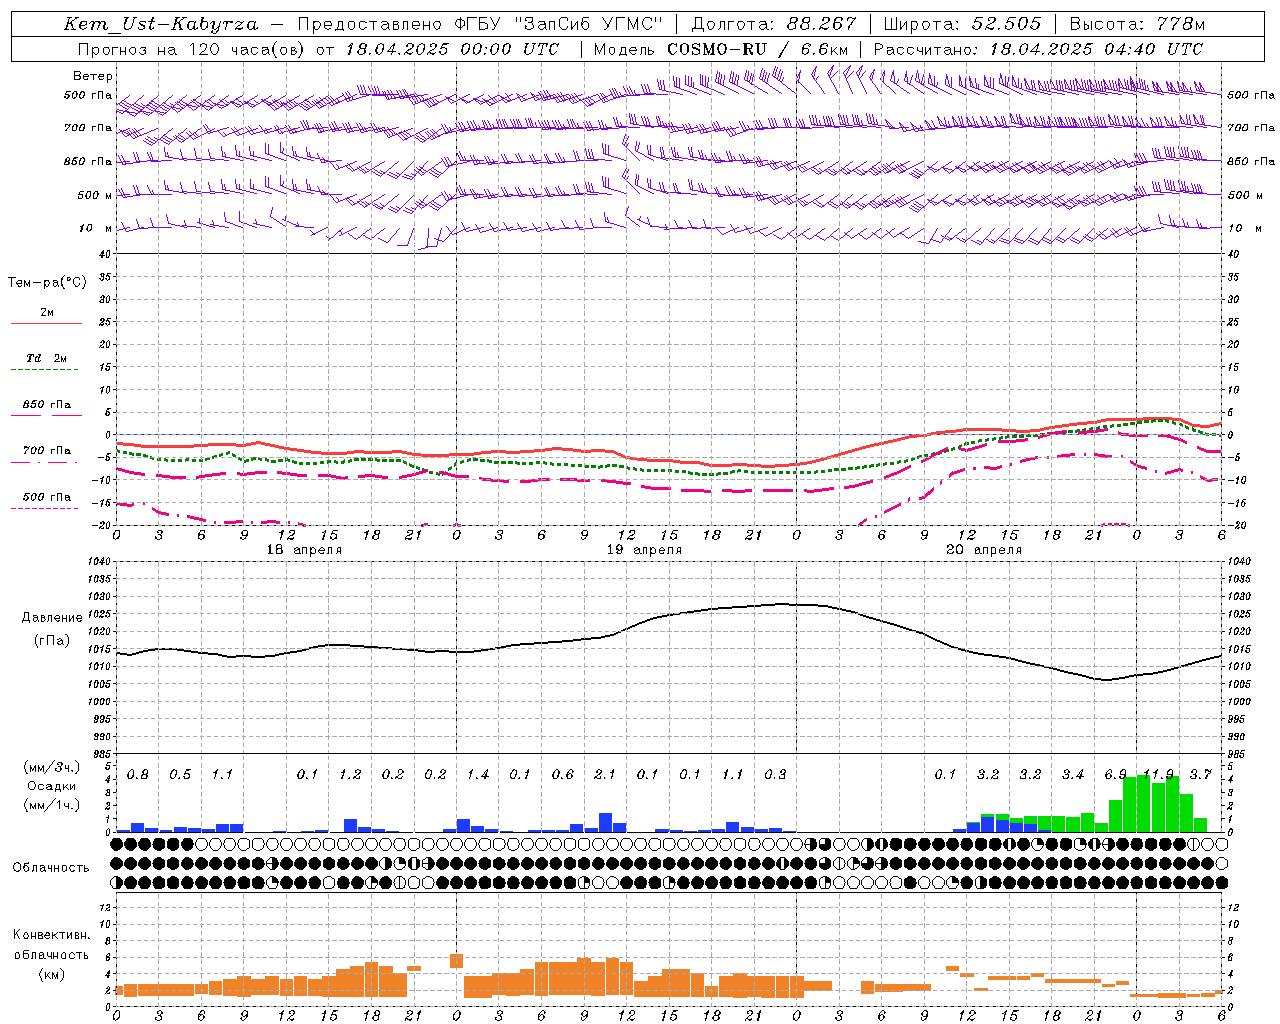
Task: Click the '(мм/3ч.)' precipitation unit label
Action: click(x=51, y=768)
